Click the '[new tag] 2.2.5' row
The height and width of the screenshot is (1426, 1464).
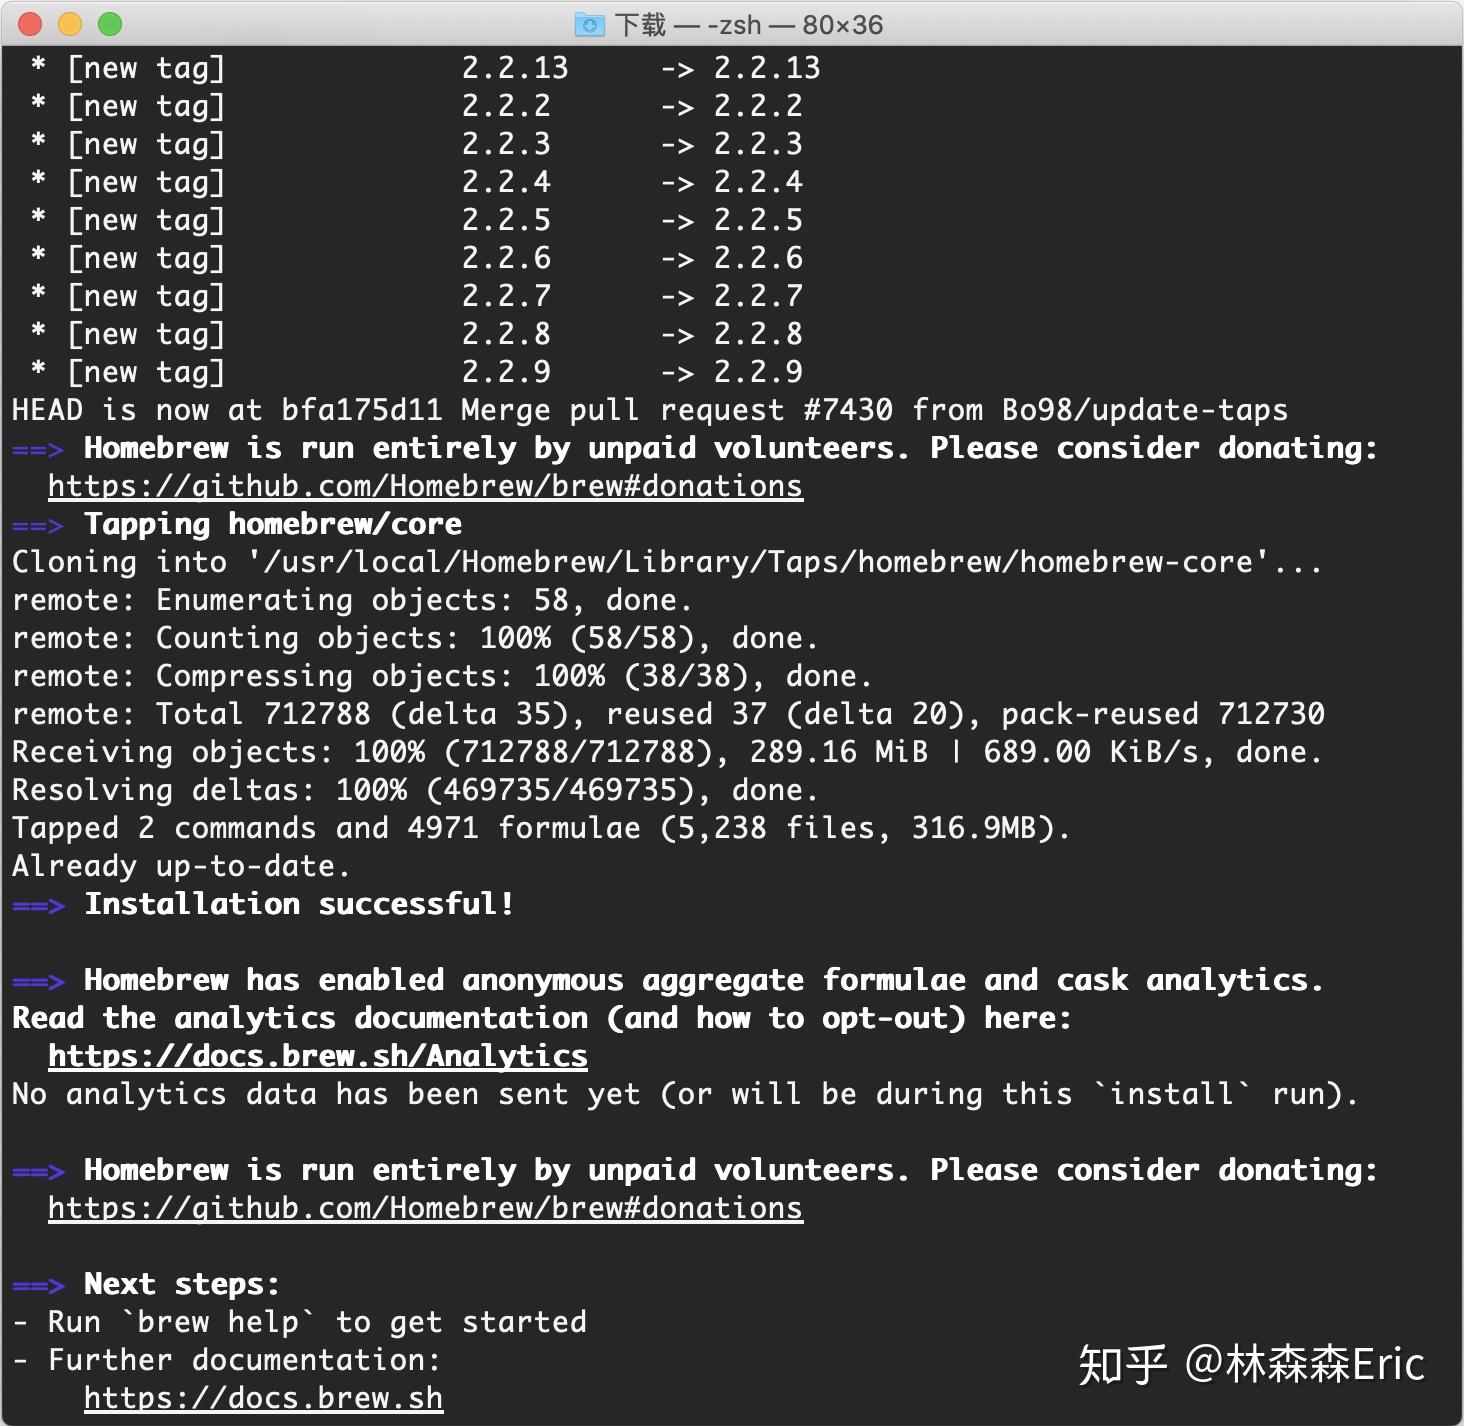pos(416,220)
